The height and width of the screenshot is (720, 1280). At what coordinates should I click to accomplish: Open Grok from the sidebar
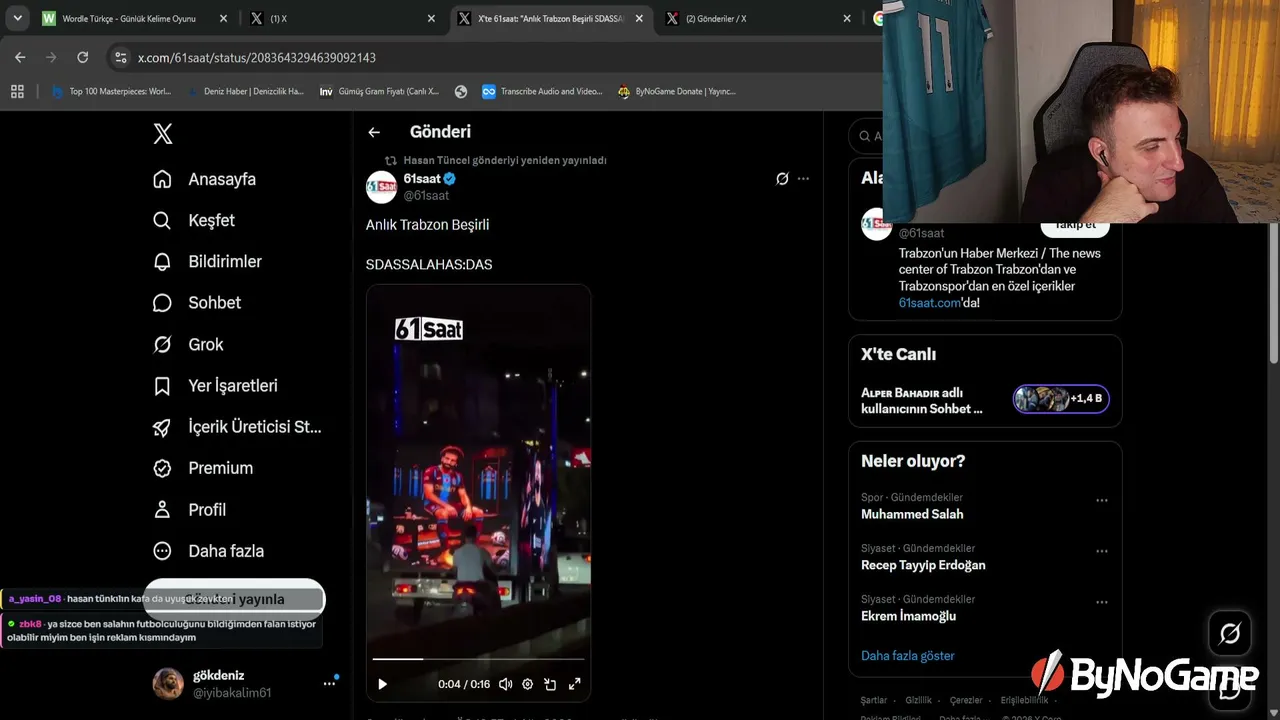[x=188, y=344]
